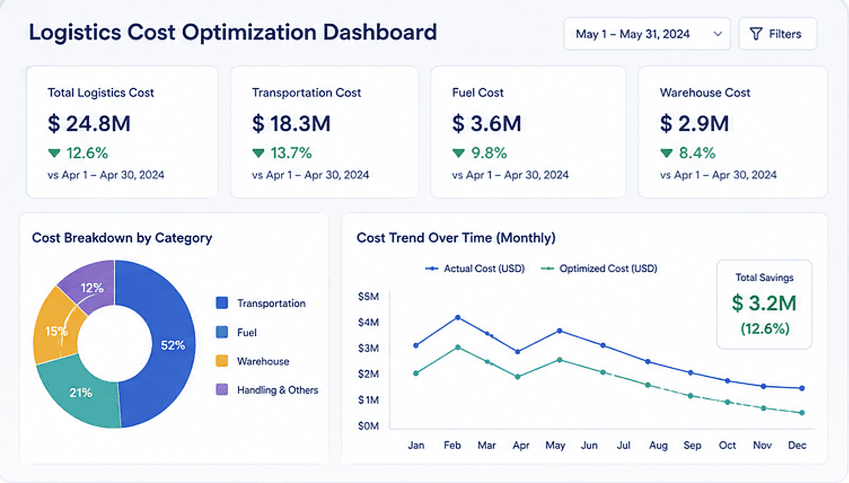Viewport: 849px width, 483px height.
Task: Click the down-triangle icon beside 9.8%
Action: pyautogui.click(x=459, y=153)
